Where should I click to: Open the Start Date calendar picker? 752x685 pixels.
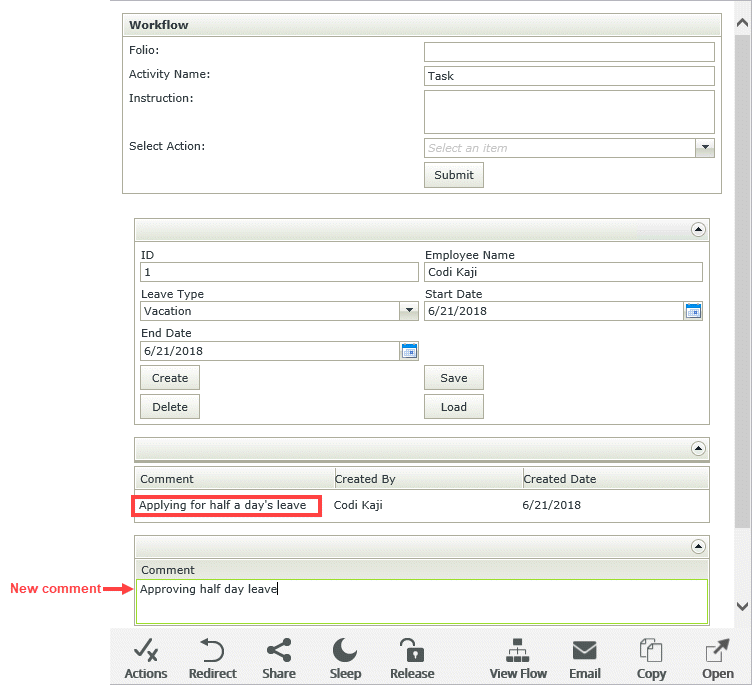click(x=693, y=311)
